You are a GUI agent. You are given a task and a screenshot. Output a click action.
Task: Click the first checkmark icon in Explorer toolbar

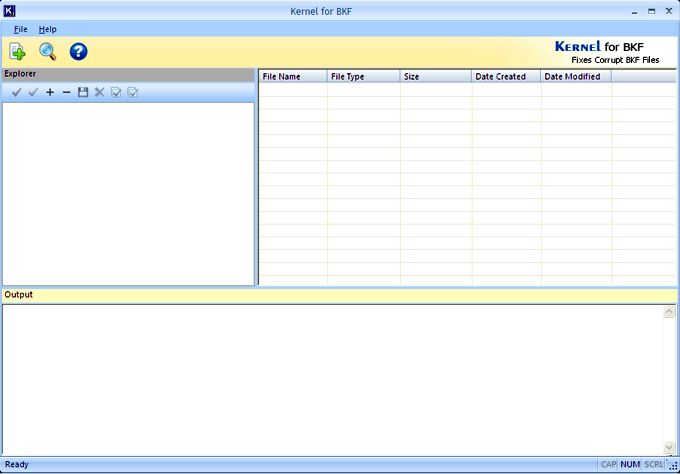(16, 92)
